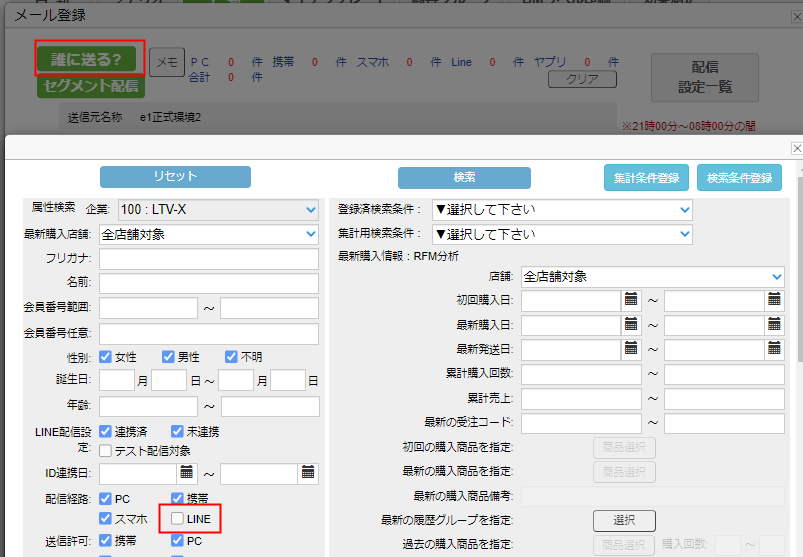The image size is (803, 557).
Task: Expand the 登録済検索条件 dropdown
Action: click(x=561, y=209)
